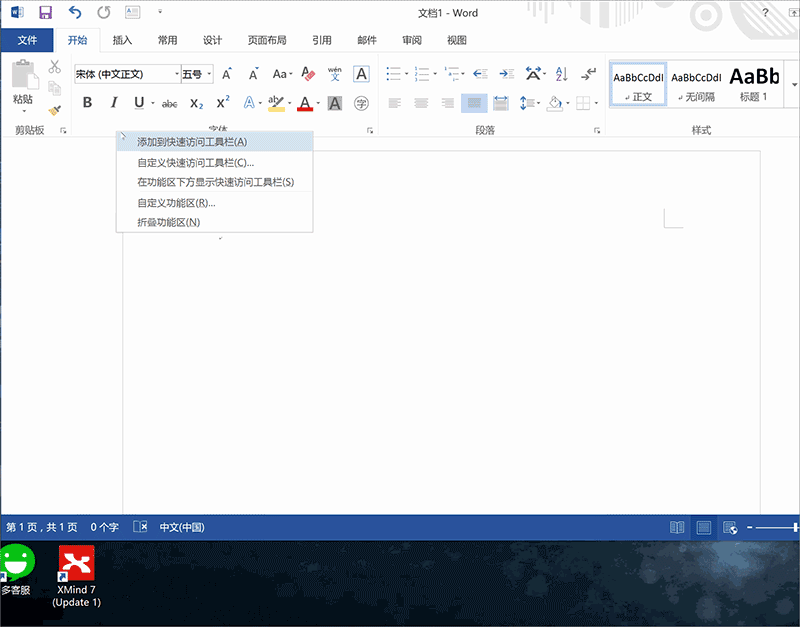Click the Clear Formatting eraser icon
This screenshot has height=627, width=800.
click(308, 74)
